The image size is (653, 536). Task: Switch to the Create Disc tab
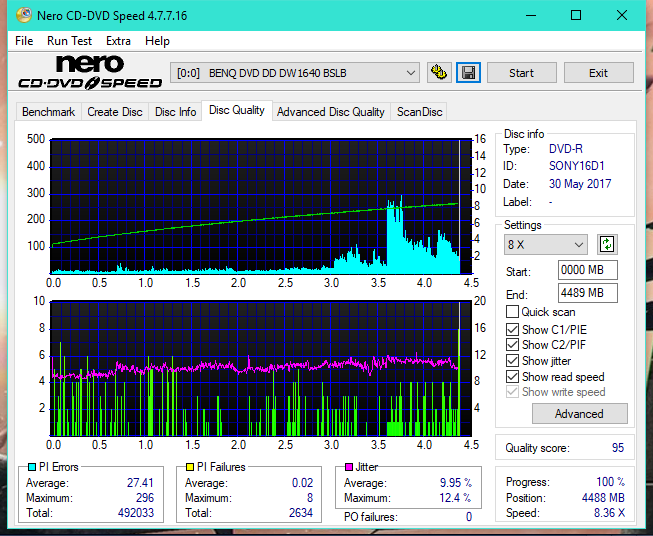coord(115,112)
